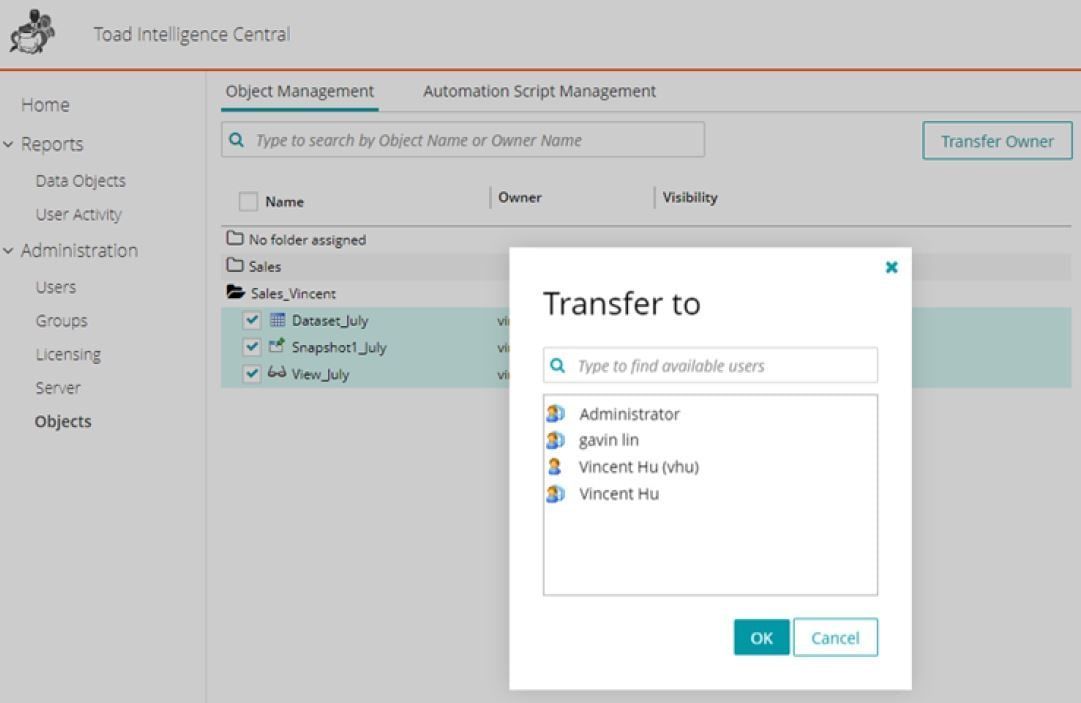Switch to the Automation Script Management tab

tap(540, 91)
